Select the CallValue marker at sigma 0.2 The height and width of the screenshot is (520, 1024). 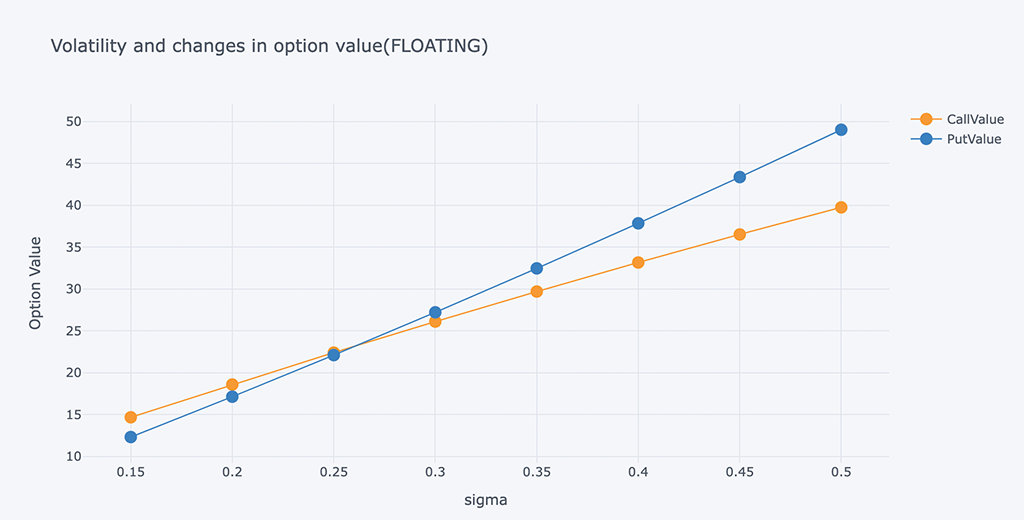[x=232, y=384]
